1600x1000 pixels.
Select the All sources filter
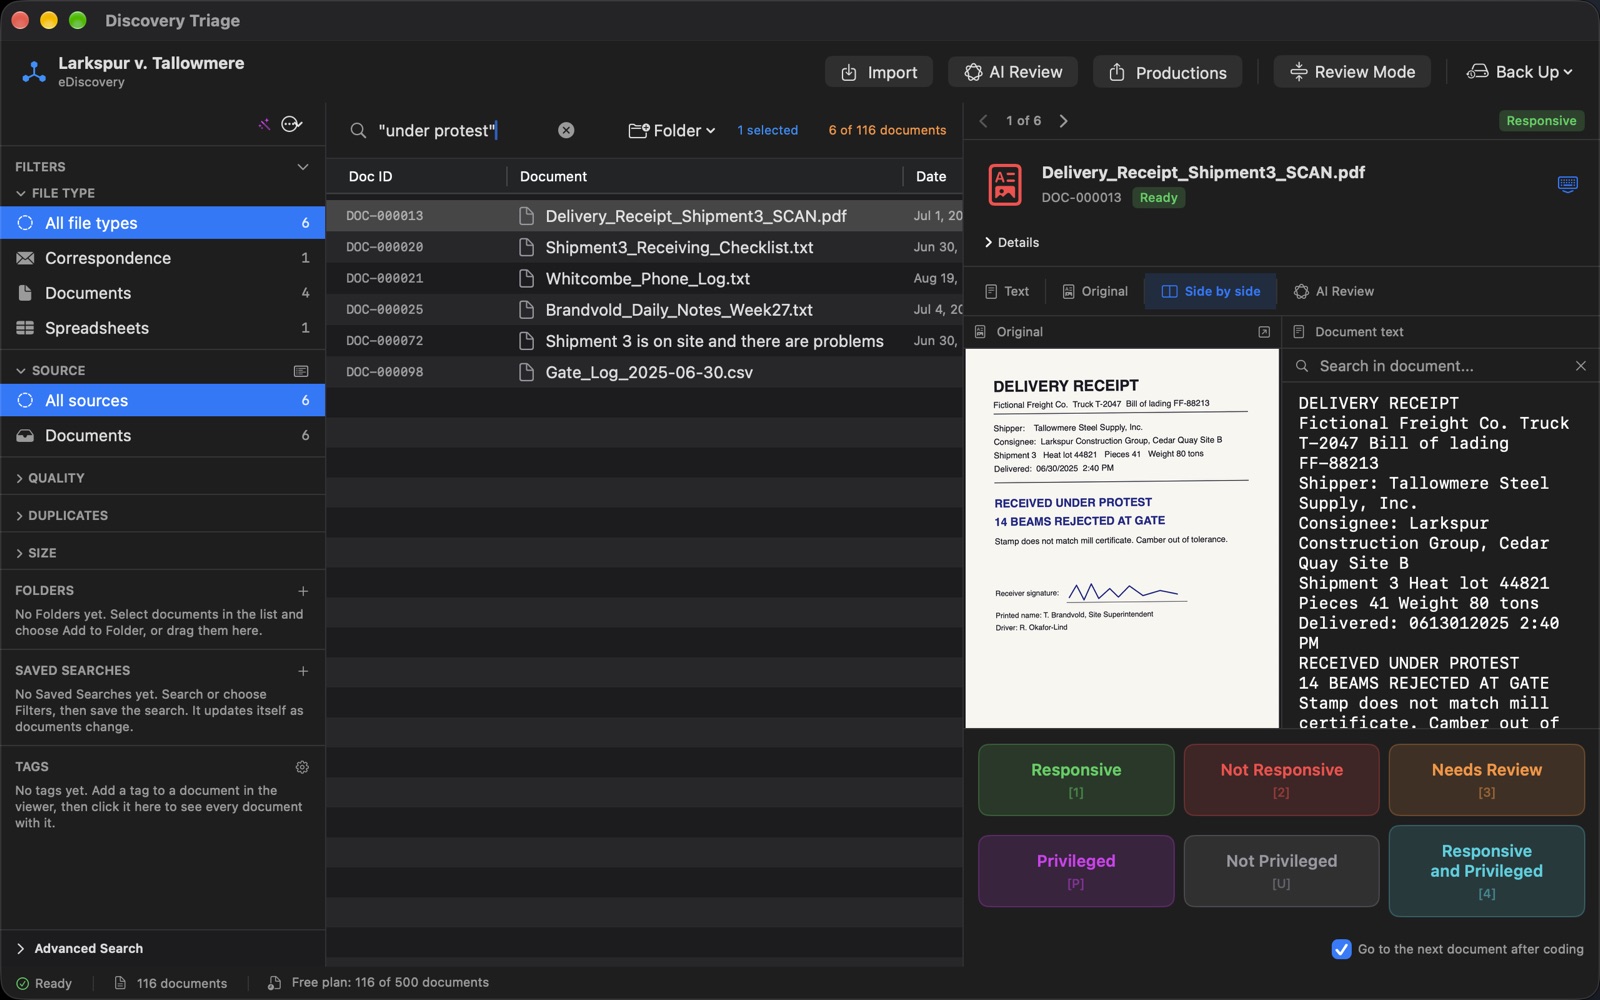click(163, 400)
